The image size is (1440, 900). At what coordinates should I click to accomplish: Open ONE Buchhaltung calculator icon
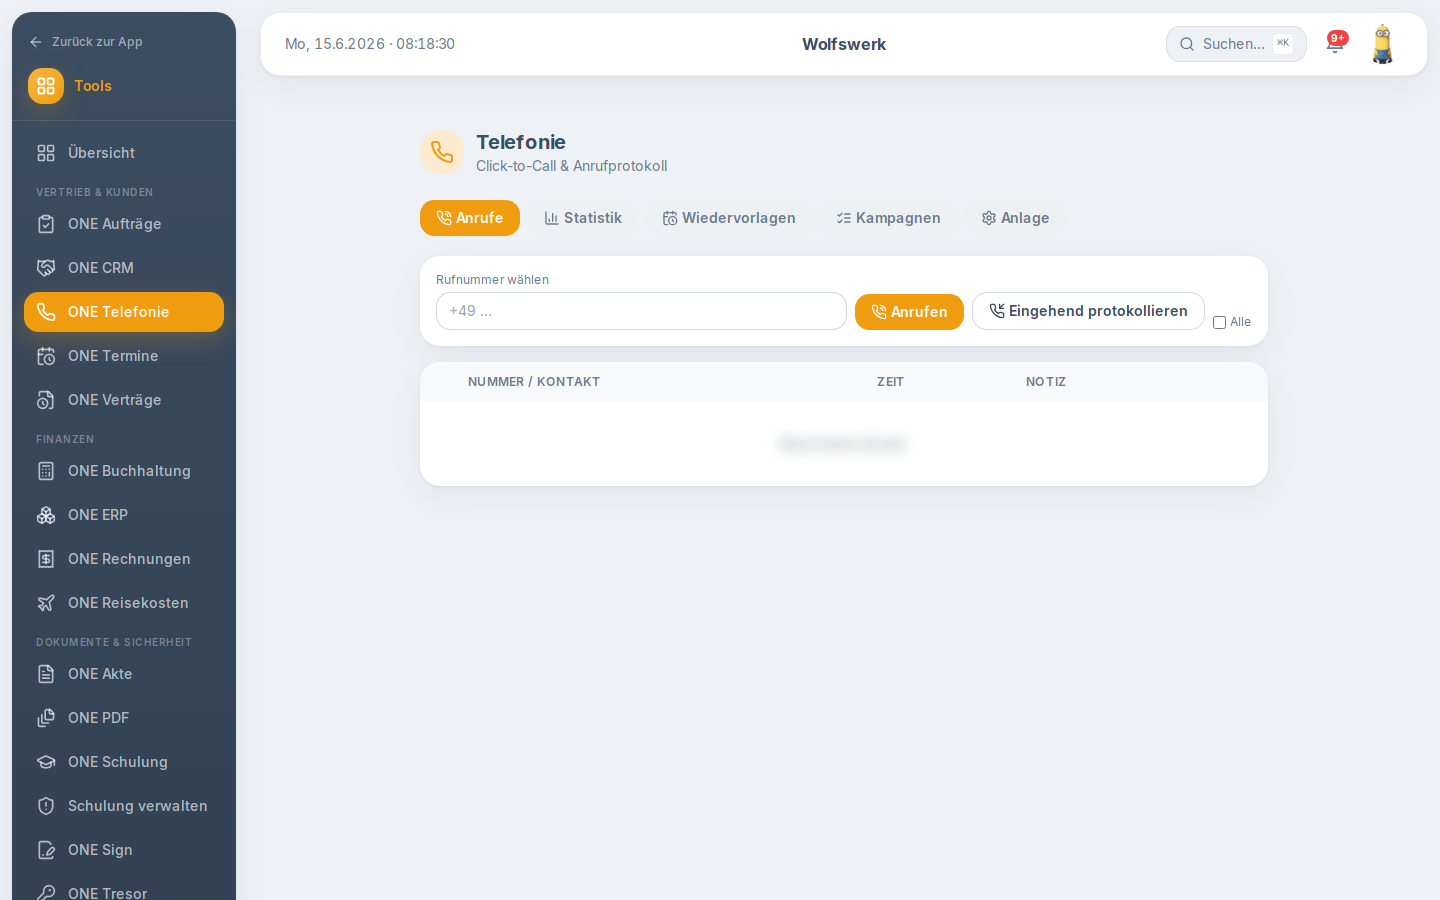[46, 471]
